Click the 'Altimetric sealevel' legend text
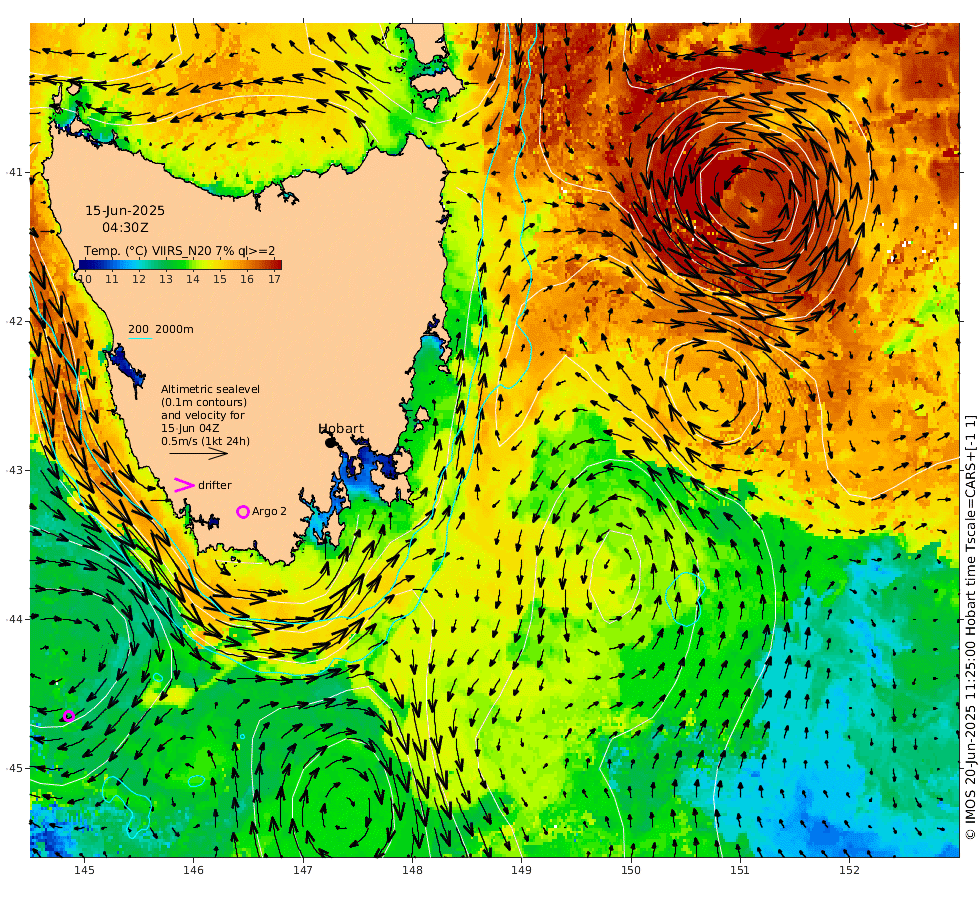The height and width of the screenshot is (900, 980). pos(211,389)
